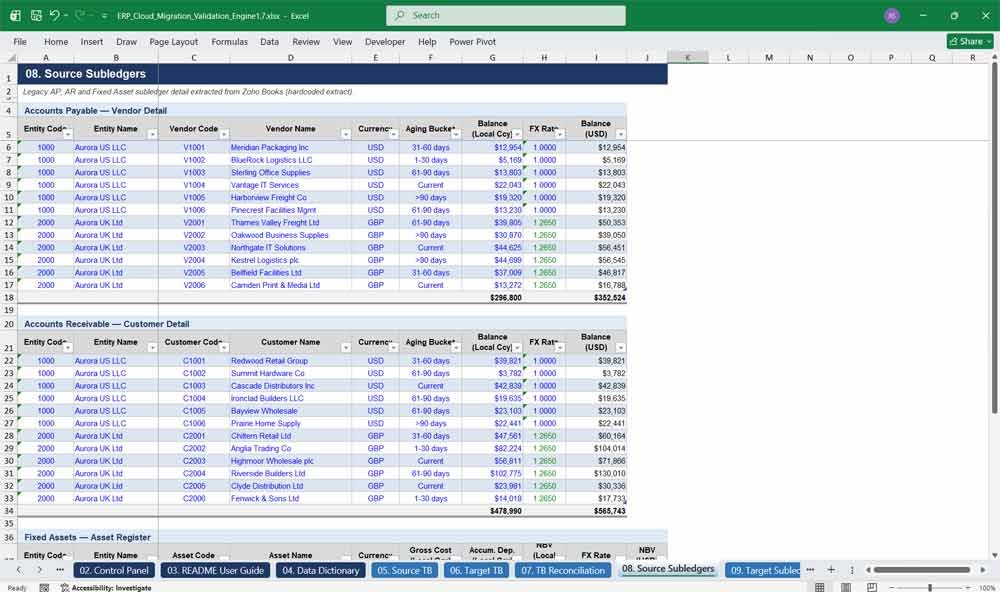Viewport: 1000px width, 592px height.
Task: Click the horizontal scroll right arrow
Action: (983, 570)
